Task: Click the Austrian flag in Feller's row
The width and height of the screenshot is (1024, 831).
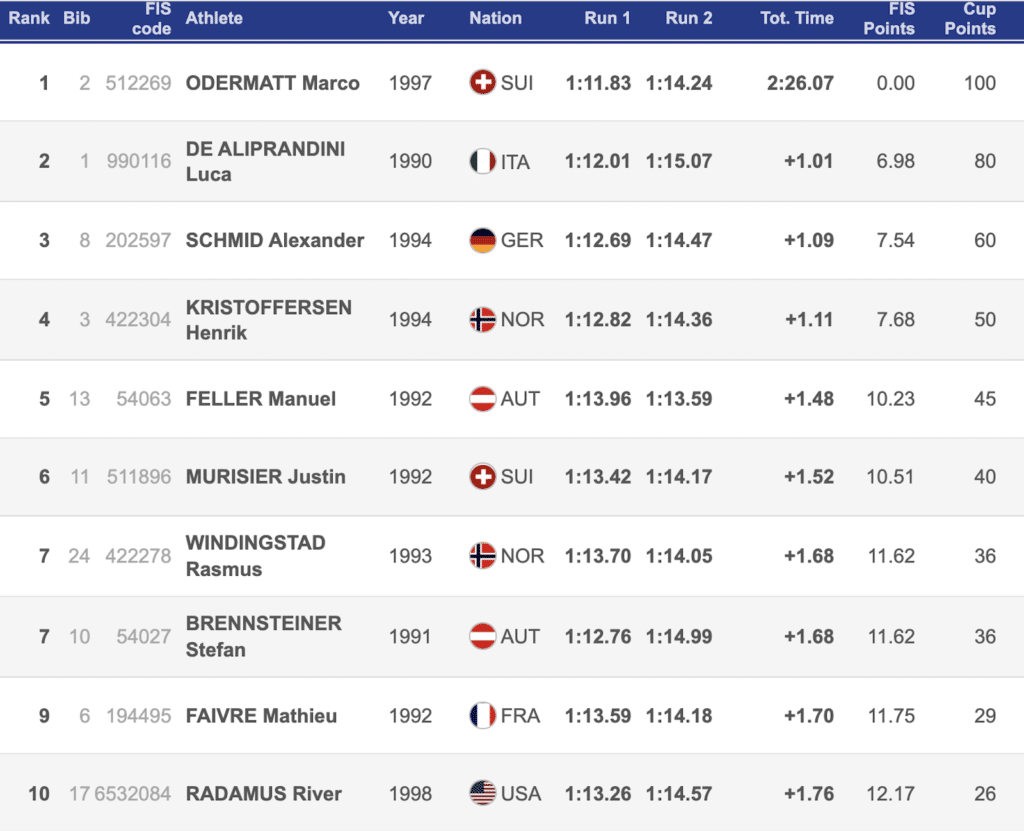Action: point(483,398)
